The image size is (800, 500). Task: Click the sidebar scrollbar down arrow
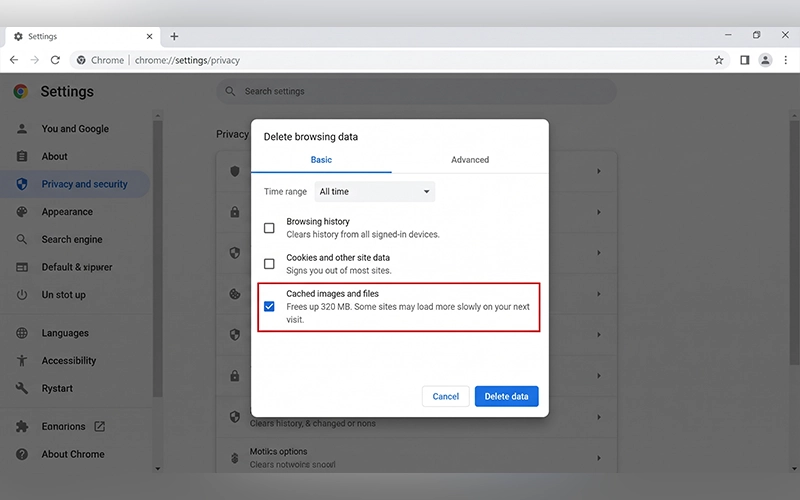click(x=158, y=468)
